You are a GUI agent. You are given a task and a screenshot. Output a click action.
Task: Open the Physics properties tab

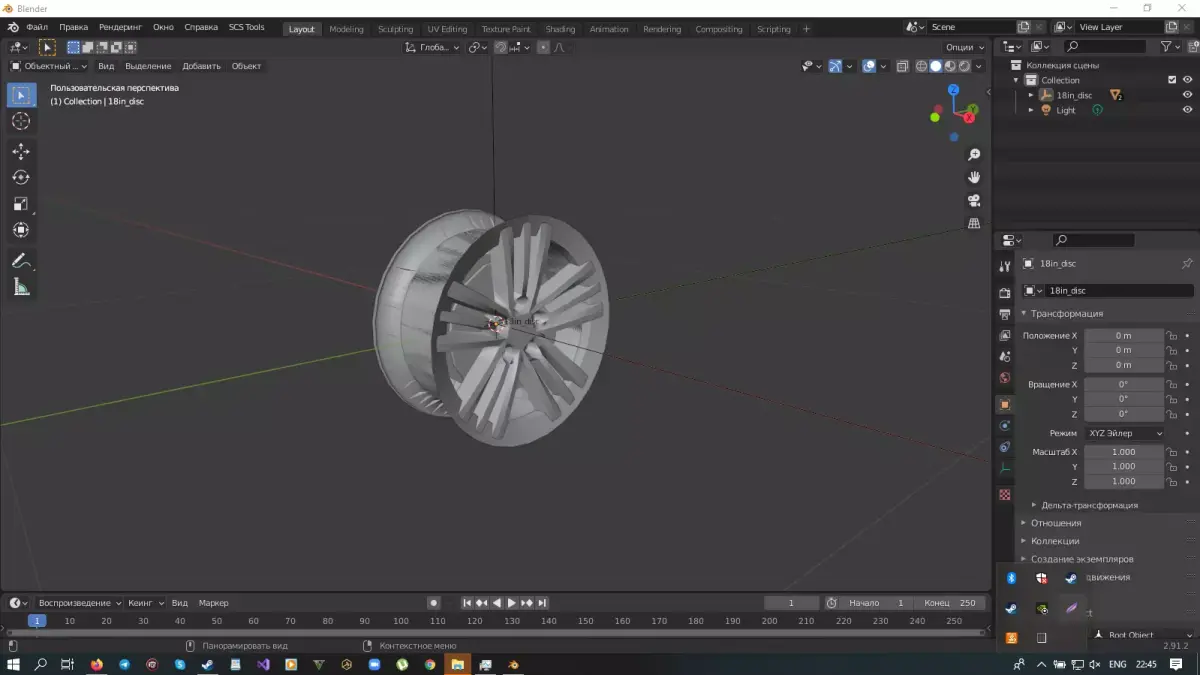click(x=1005, y=425)
